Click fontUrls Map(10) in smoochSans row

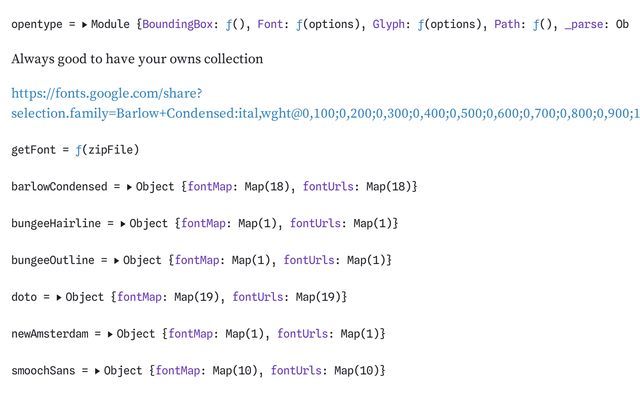(x=356, y=370)
